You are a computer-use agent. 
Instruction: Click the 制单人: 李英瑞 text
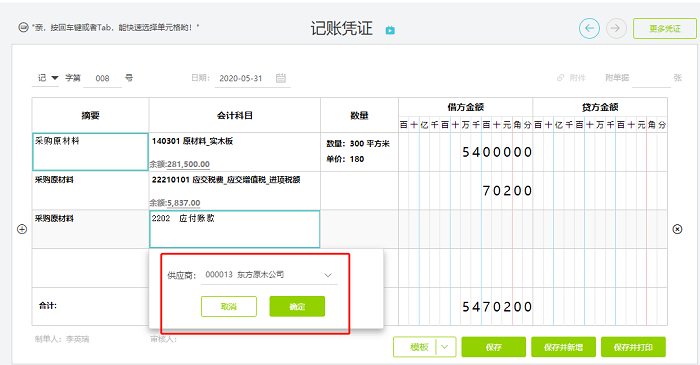coord(62,339)
